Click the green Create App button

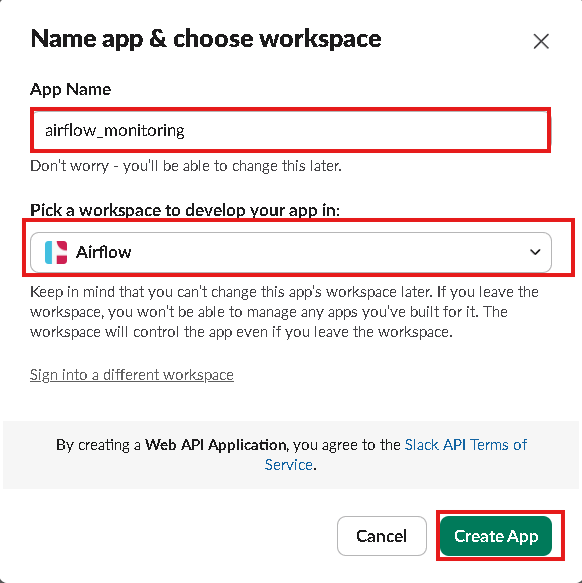(x=496, y=536)
